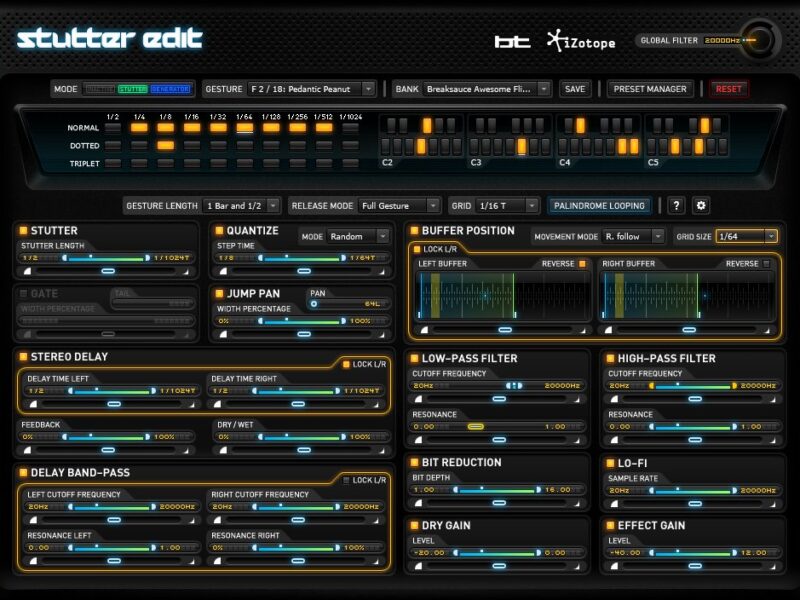Turn the Global Filter knob
This screenshot has height=600, width=800.
pos(757,41)
